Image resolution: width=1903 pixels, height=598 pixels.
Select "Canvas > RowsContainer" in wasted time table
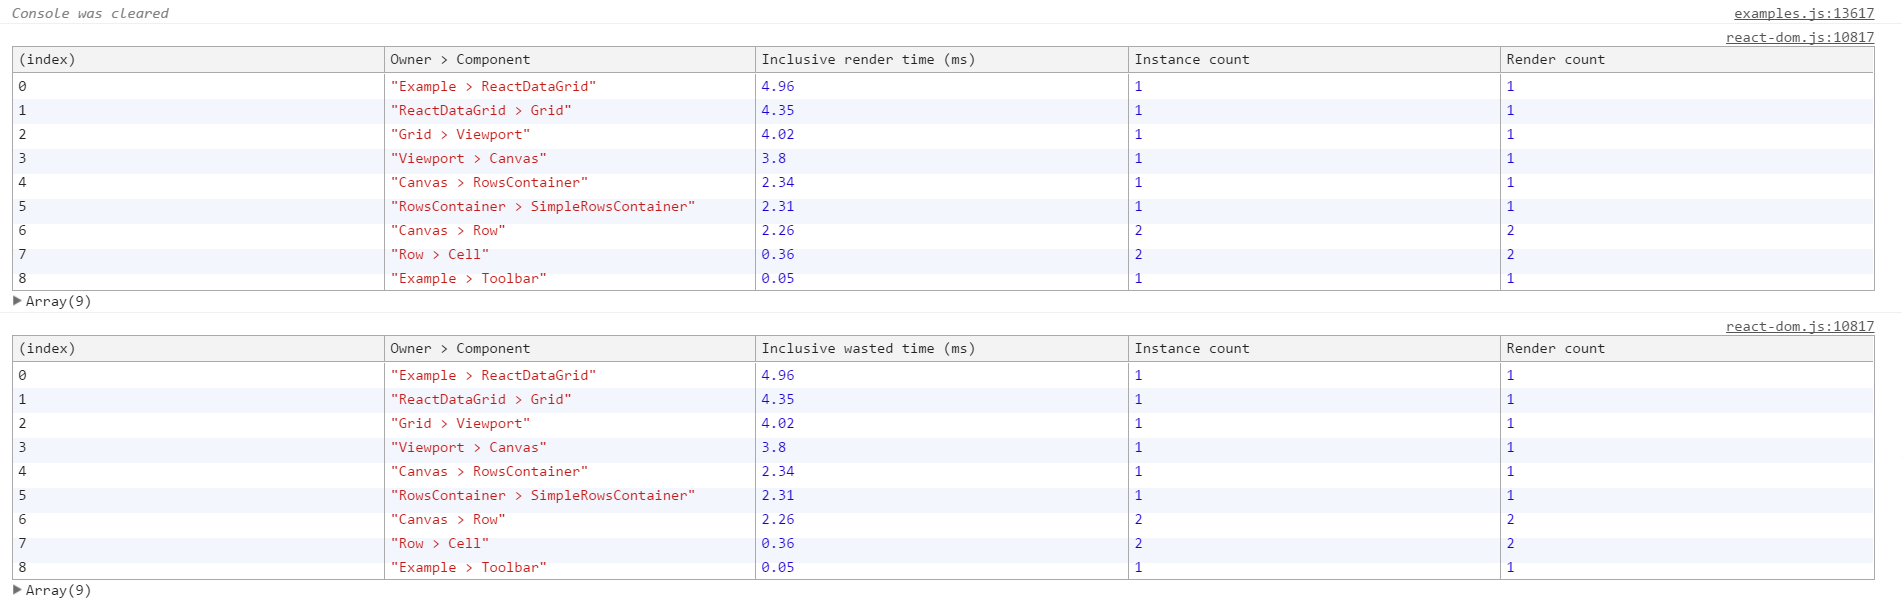(x=489, y=471)
